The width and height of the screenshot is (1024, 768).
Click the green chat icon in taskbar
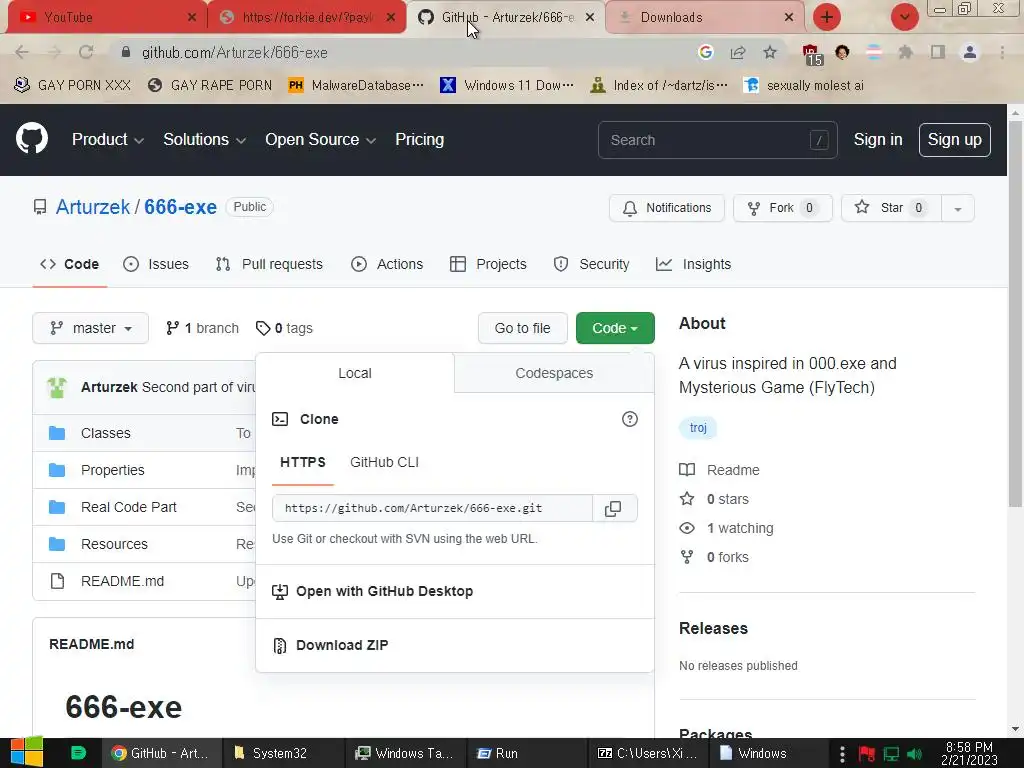click(78, 753)
